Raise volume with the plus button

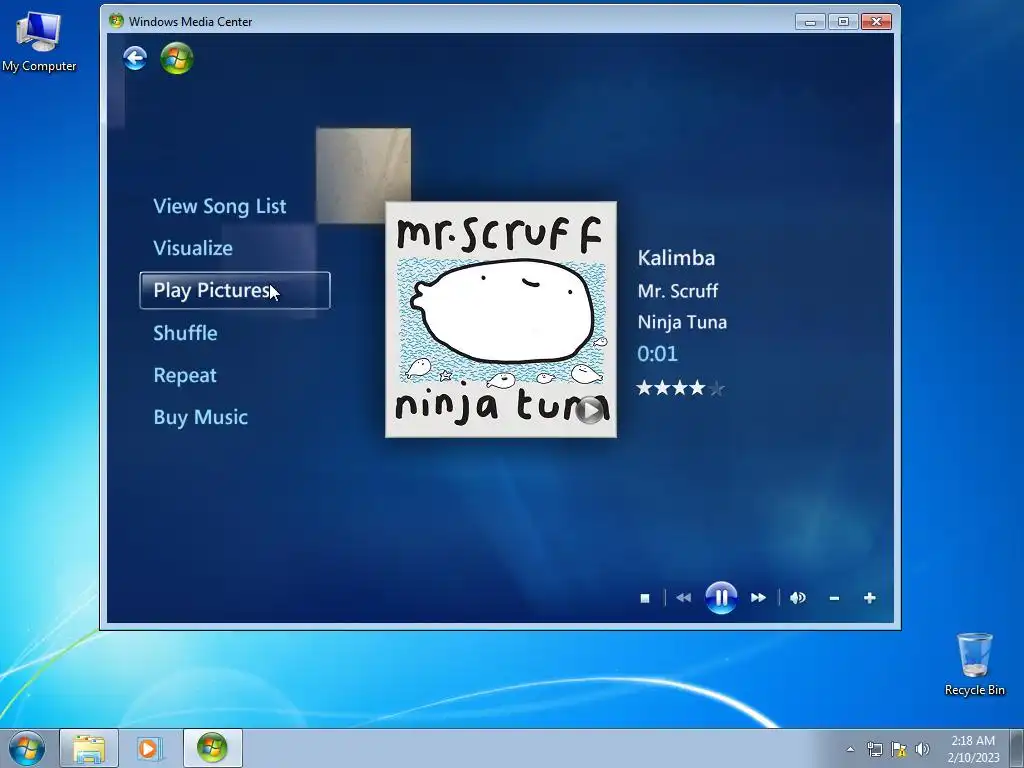tap(869, 598)
